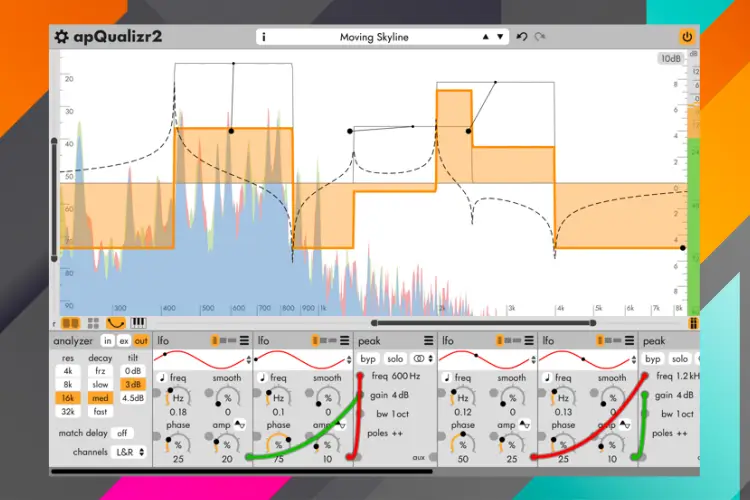Click the aux connector in 600 Hz peak
Image resolution: width=750 pixels, height=500 pixels.
point(433,457)
